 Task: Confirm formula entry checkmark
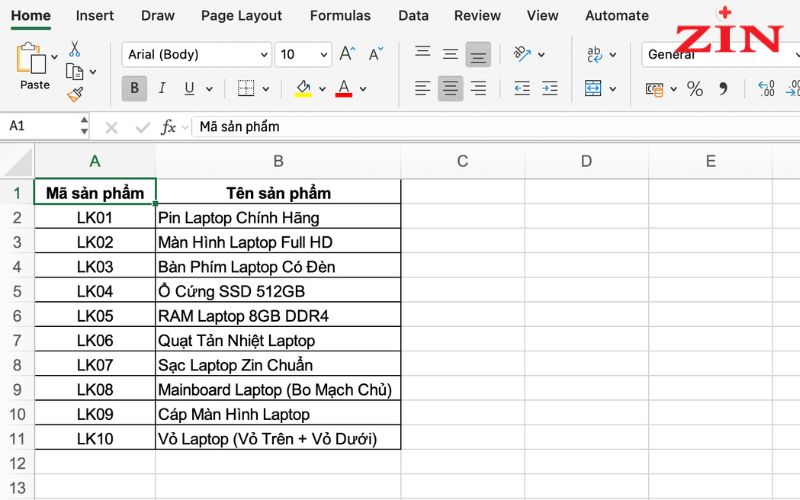142,127
